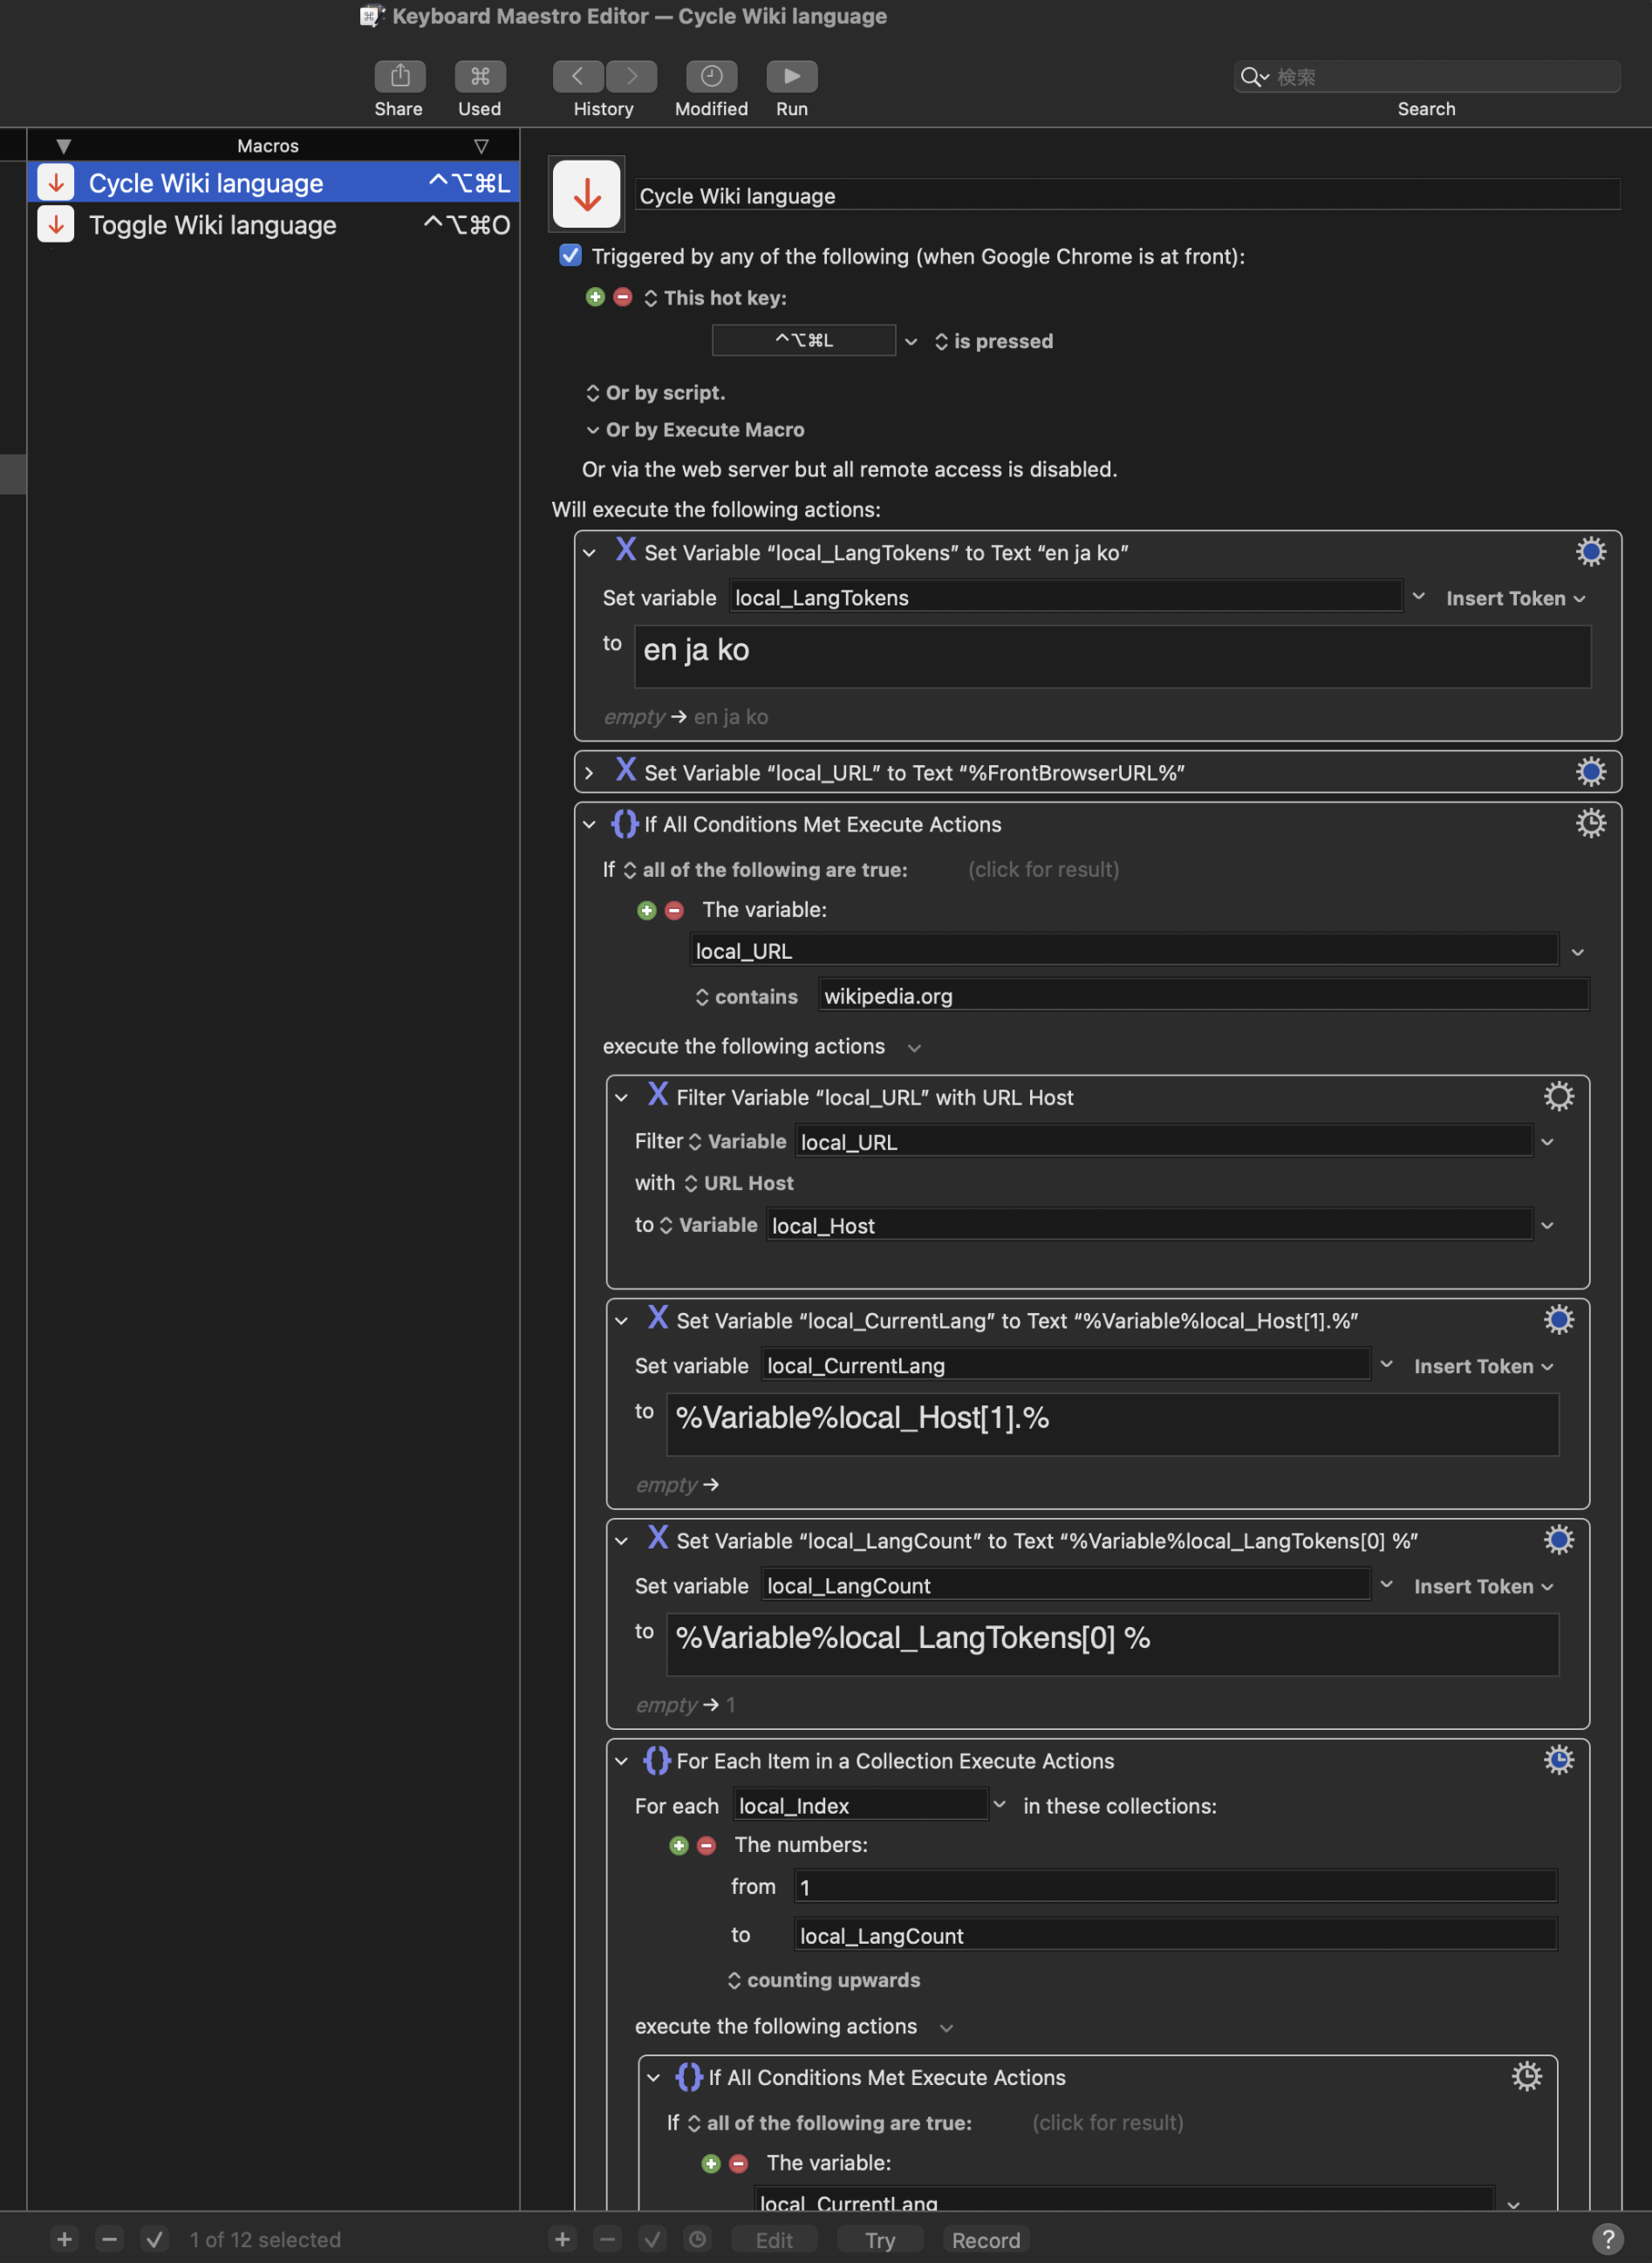The image size is (1652, 2263).
Task: Open variable menu beside local_Index field
Action: [998, 1804]
